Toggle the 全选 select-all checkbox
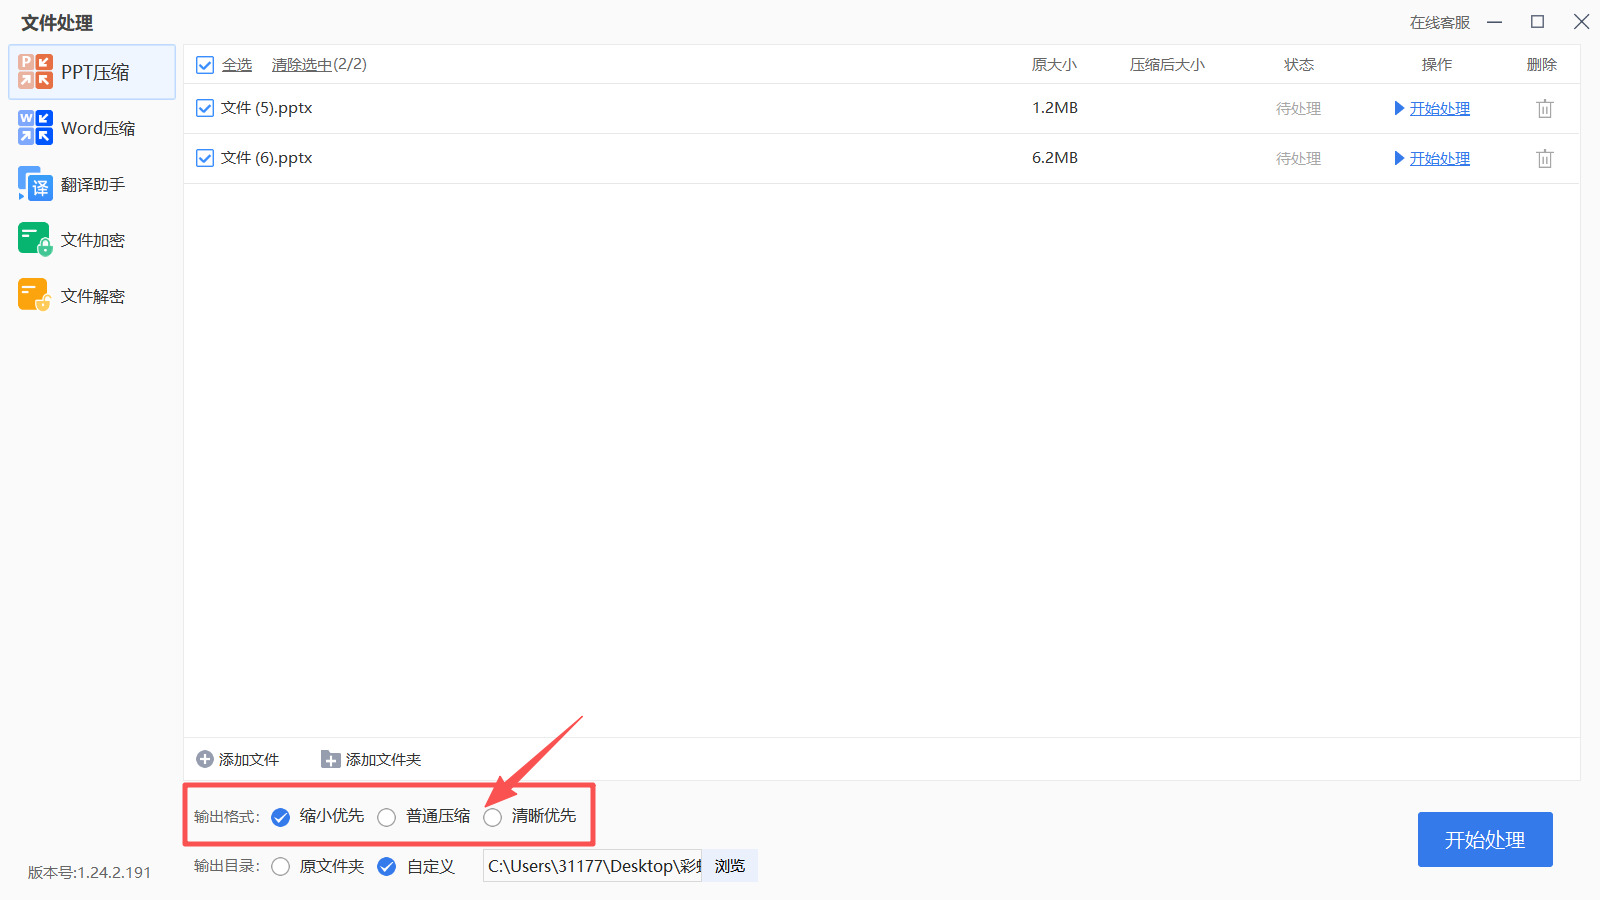 [x=205, y=65]
